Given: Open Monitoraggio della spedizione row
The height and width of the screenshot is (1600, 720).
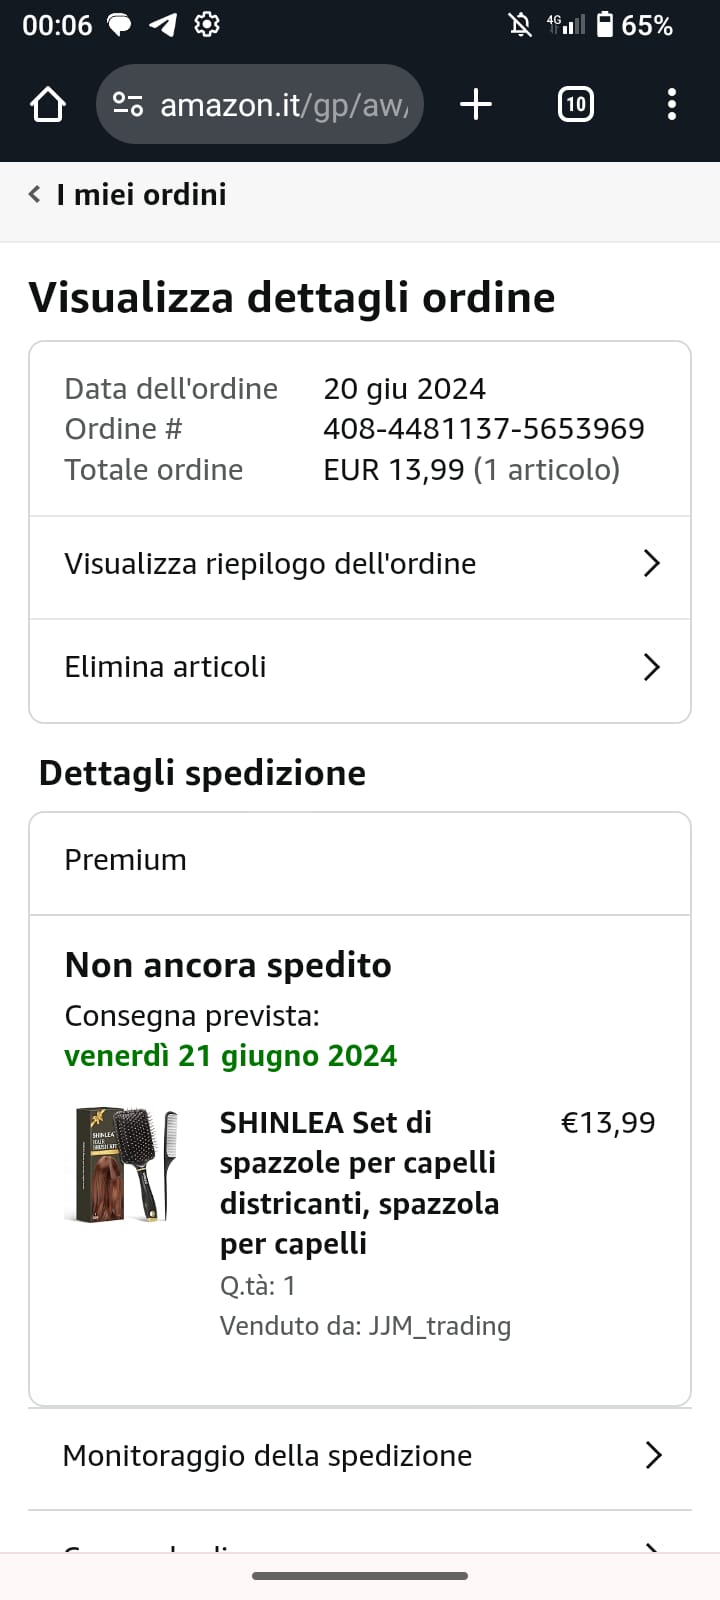Looking at the screenshot, I should (267, 1455).
